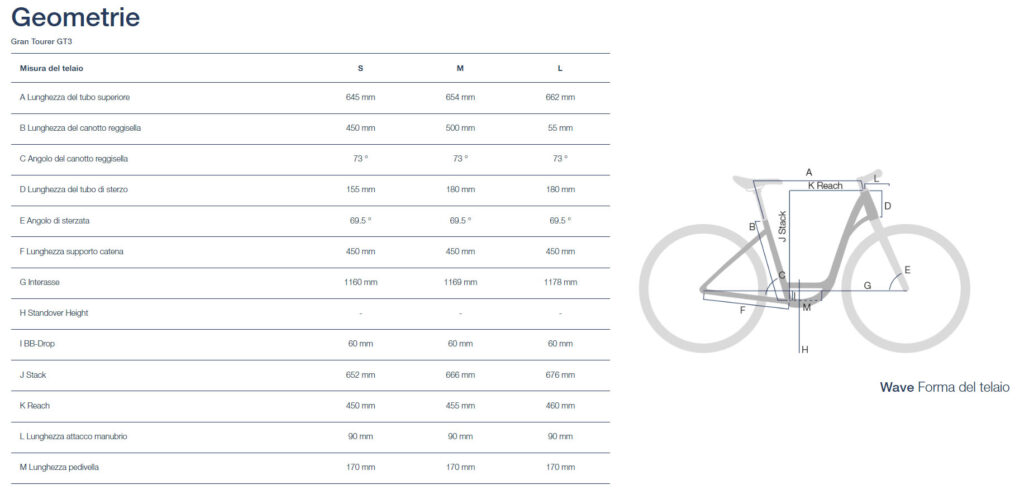The image size is (1024, 499).
Task: Select the H Standover Height row label
Action: (x=54, y=313)
